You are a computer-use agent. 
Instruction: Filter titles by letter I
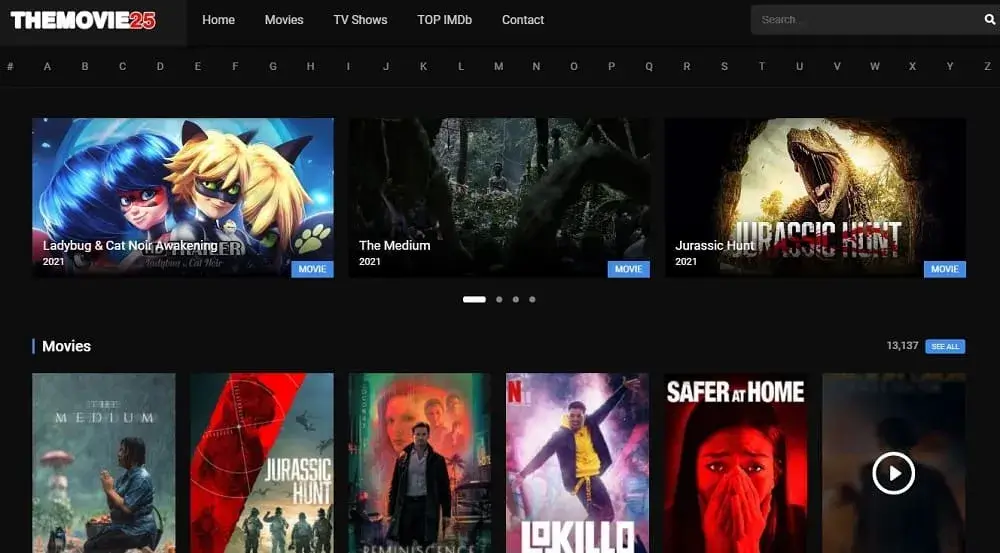click(348, 66)
